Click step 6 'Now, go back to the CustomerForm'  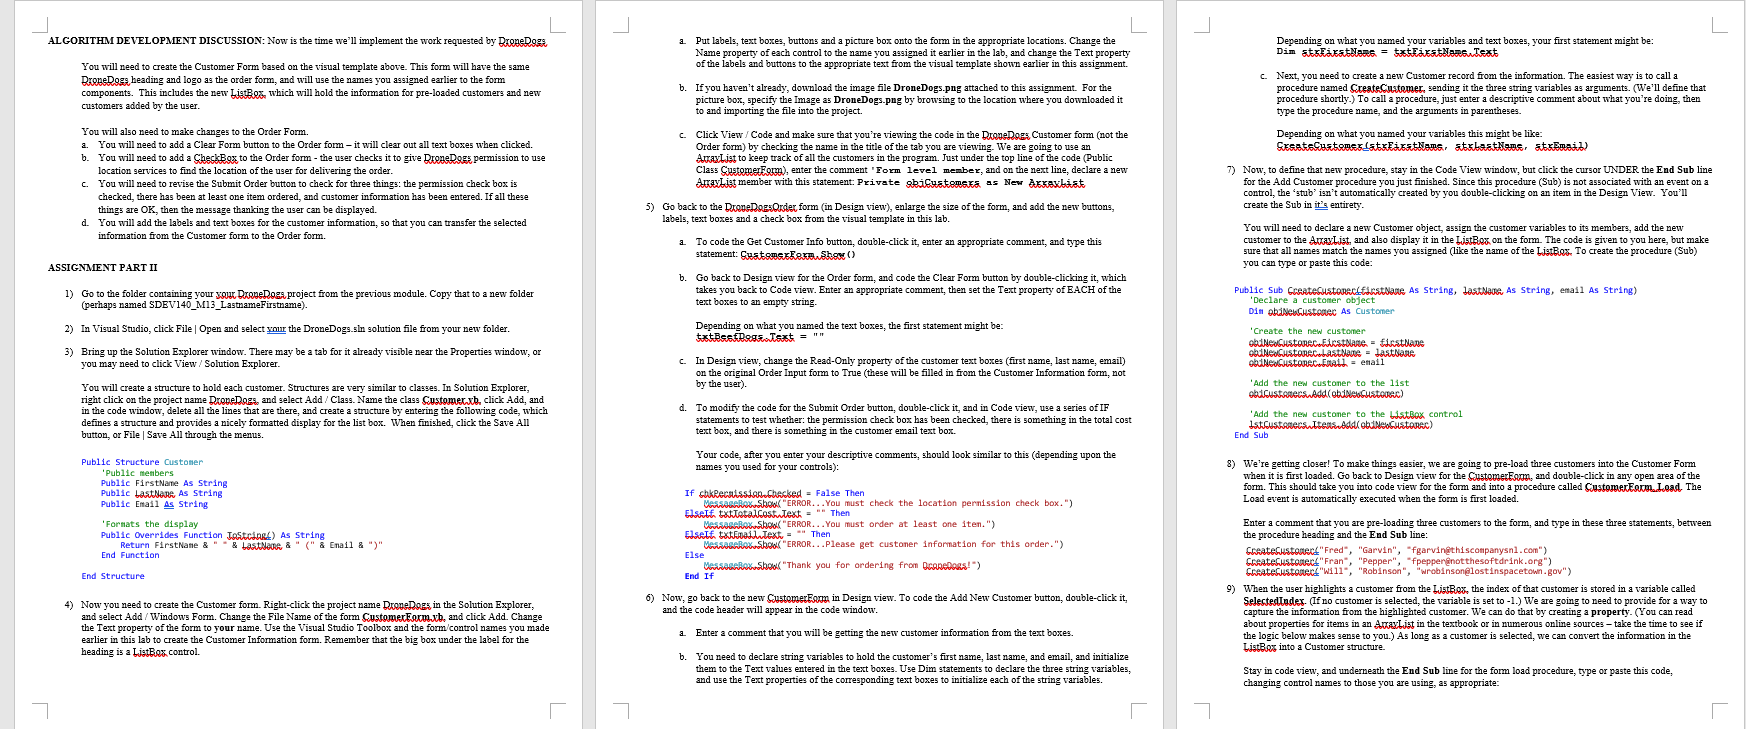(895, 603)
